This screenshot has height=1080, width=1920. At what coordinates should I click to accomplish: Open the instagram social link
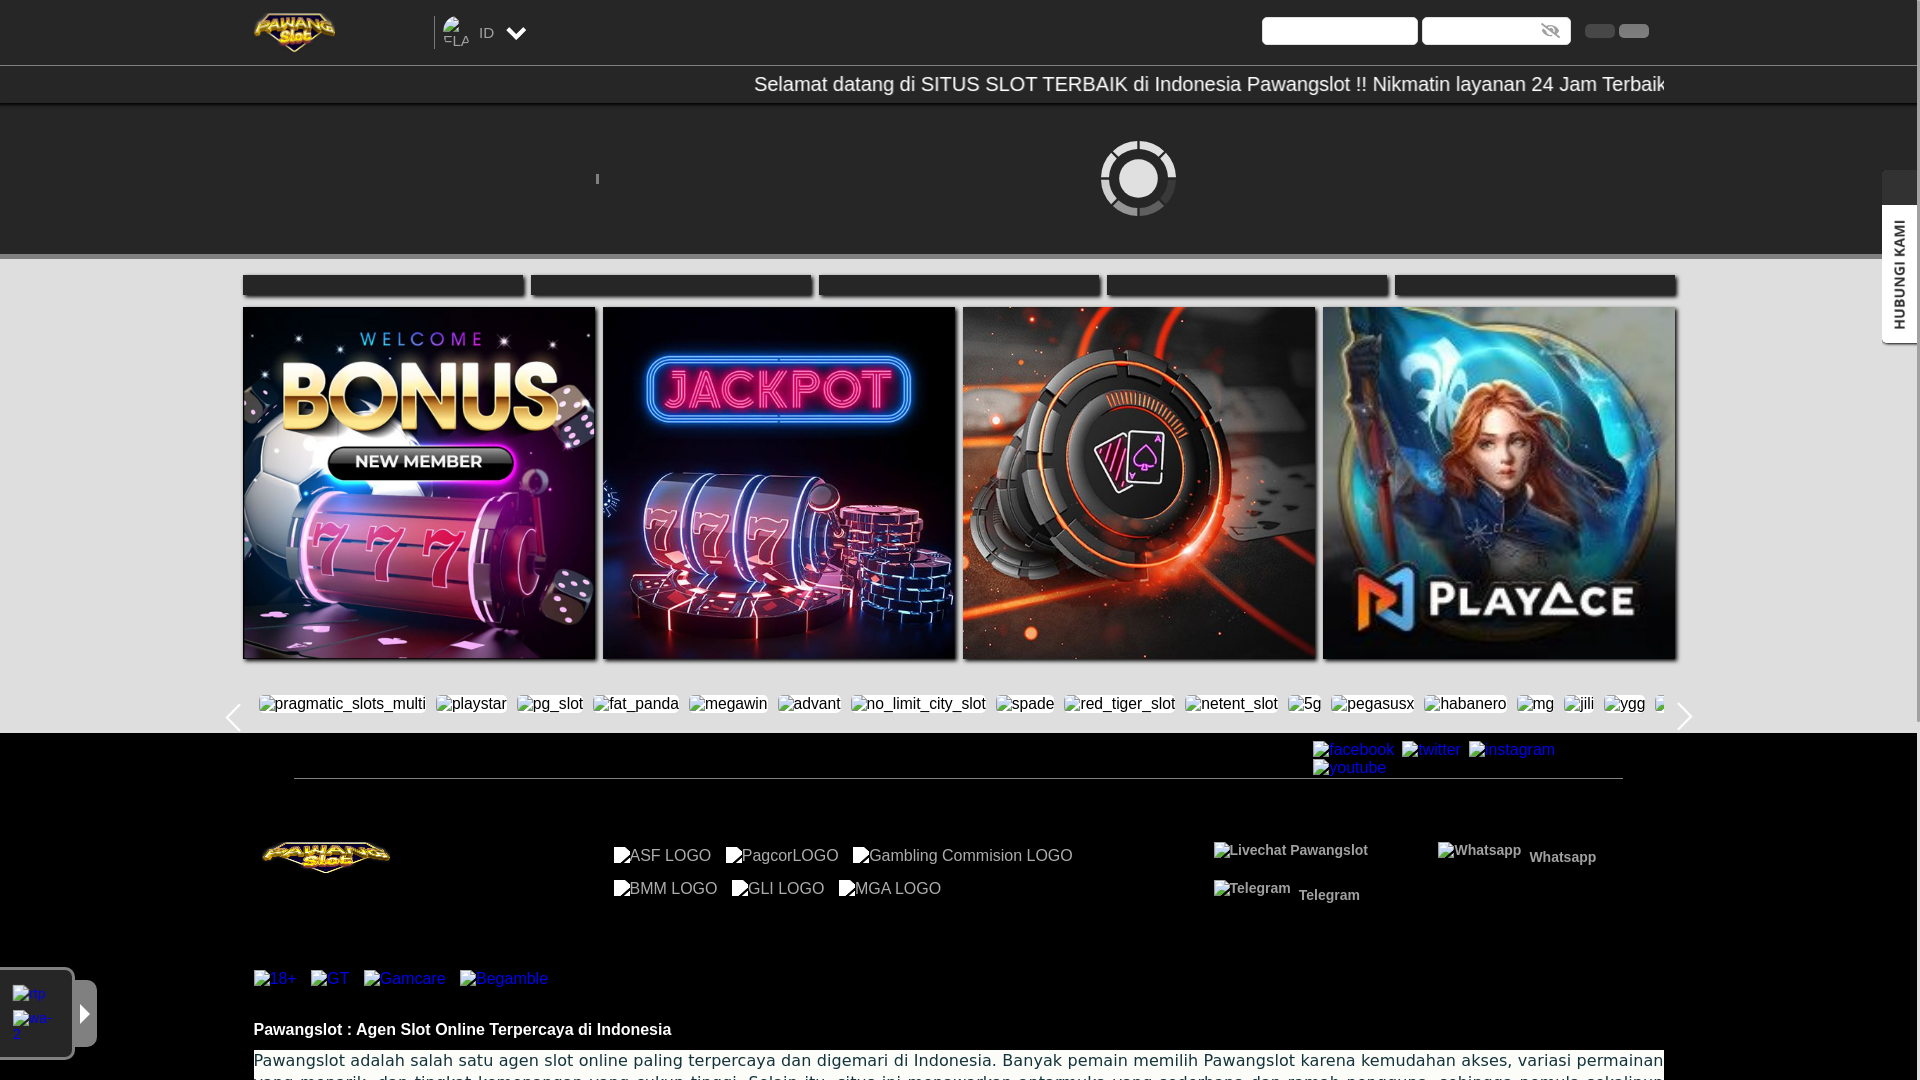1511,750
